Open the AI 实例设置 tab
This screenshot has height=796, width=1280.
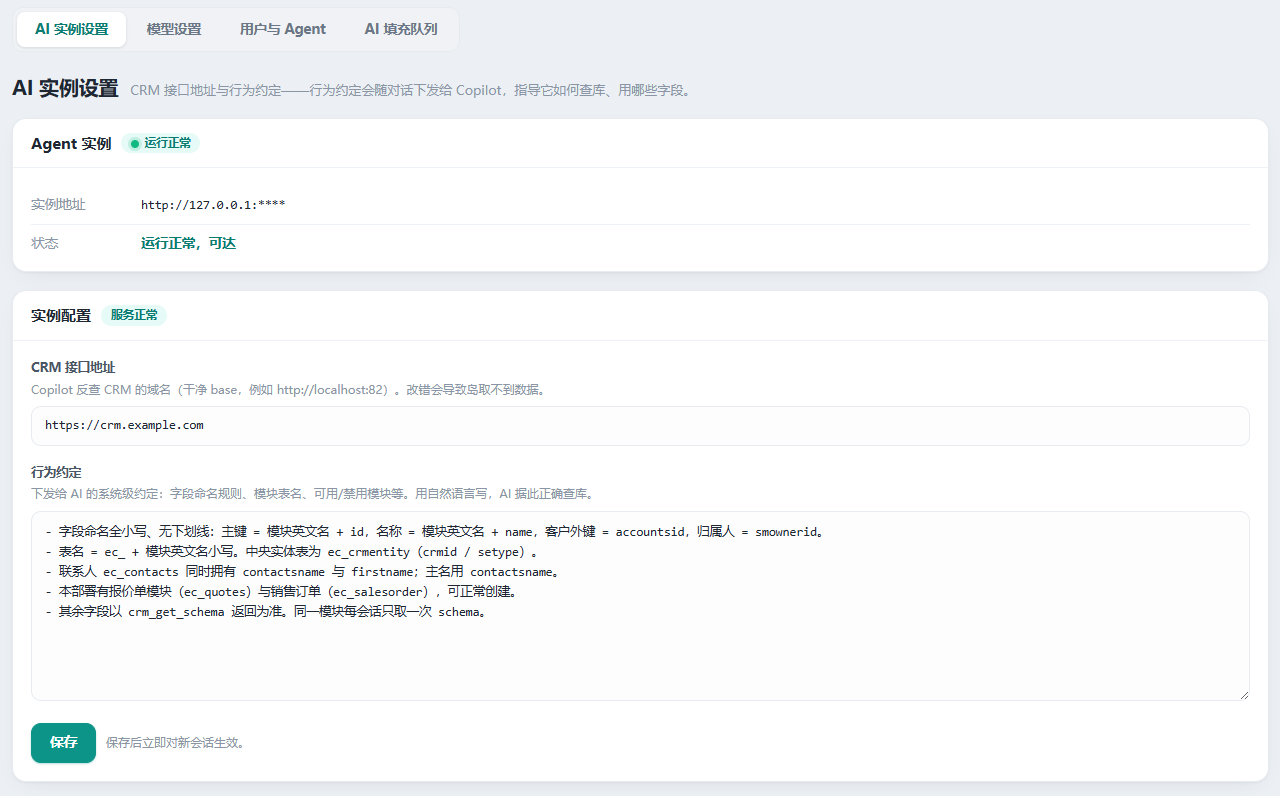72,30
